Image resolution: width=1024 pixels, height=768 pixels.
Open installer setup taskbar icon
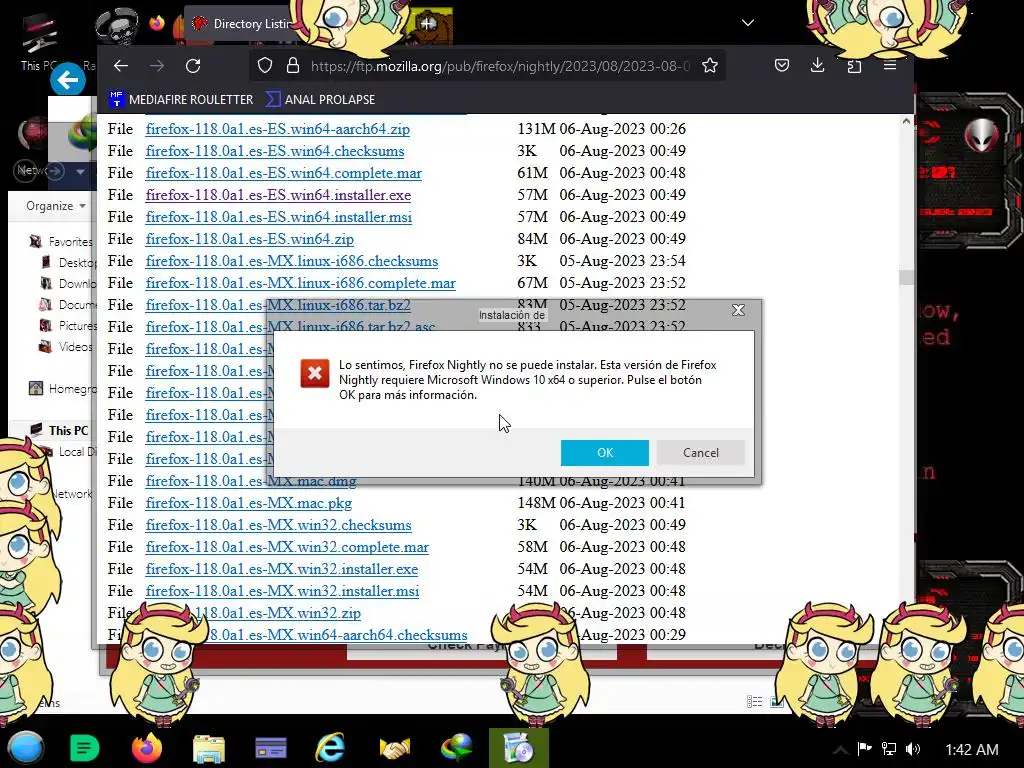tap(519, 748)
